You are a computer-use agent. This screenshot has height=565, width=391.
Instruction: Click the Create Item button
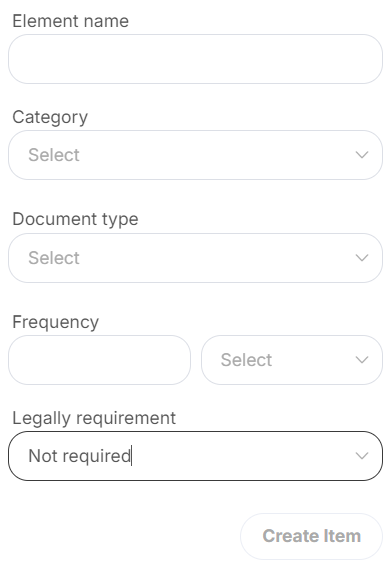311,536
